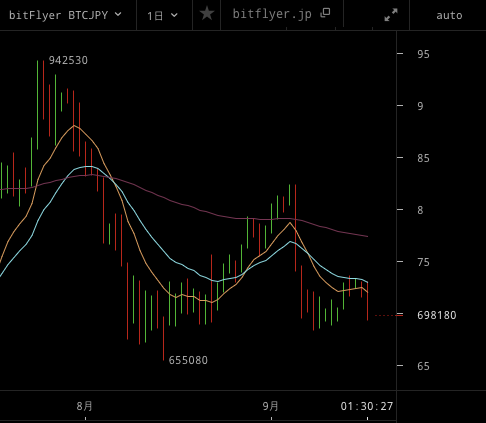Click the popup icon beside bitflyer.jp
This screenshot has width=486, height=423.
[x=325, y=13]
